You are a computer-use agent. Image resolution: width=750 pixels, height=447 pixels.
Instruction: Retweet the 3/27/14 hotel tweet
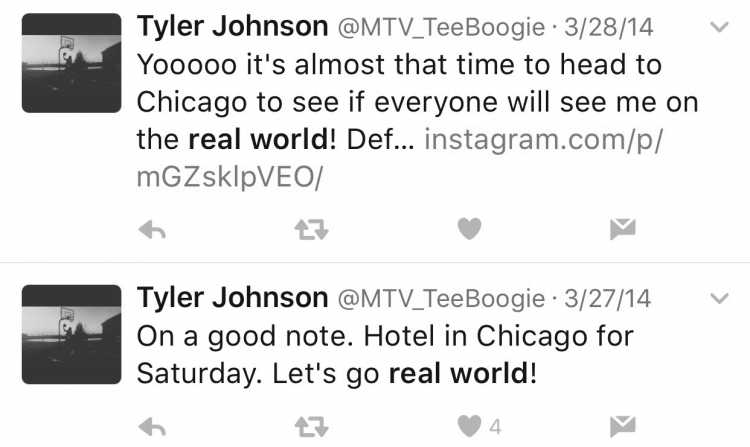[x=311, y=426]
